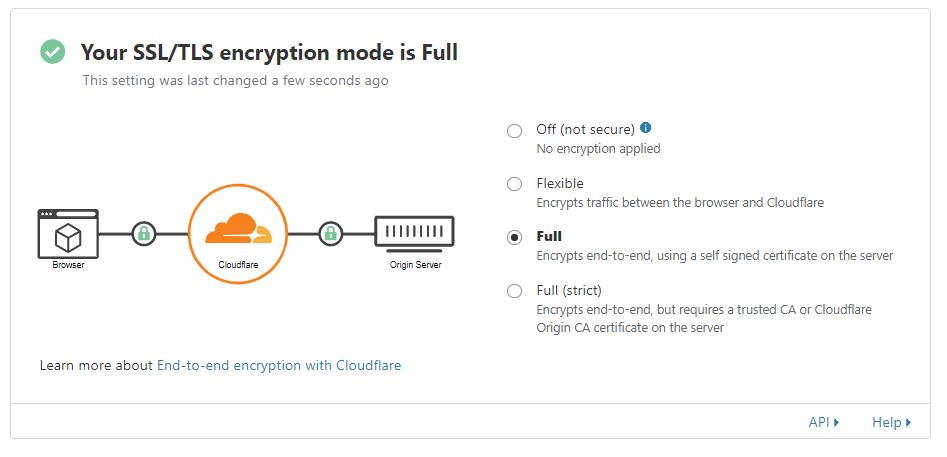This screenshot has height=457, width=947.
Task: Click the SSL/TLS encryption mode heading
Action: 269,53
